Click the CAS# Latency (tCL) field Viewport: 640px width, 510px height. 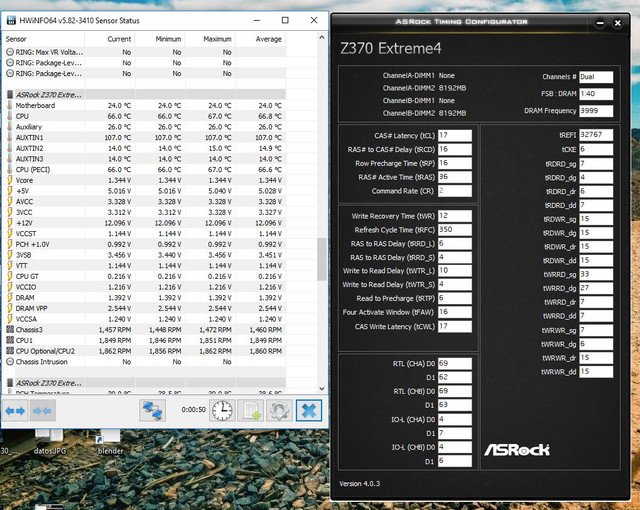[x=455, y=135]
